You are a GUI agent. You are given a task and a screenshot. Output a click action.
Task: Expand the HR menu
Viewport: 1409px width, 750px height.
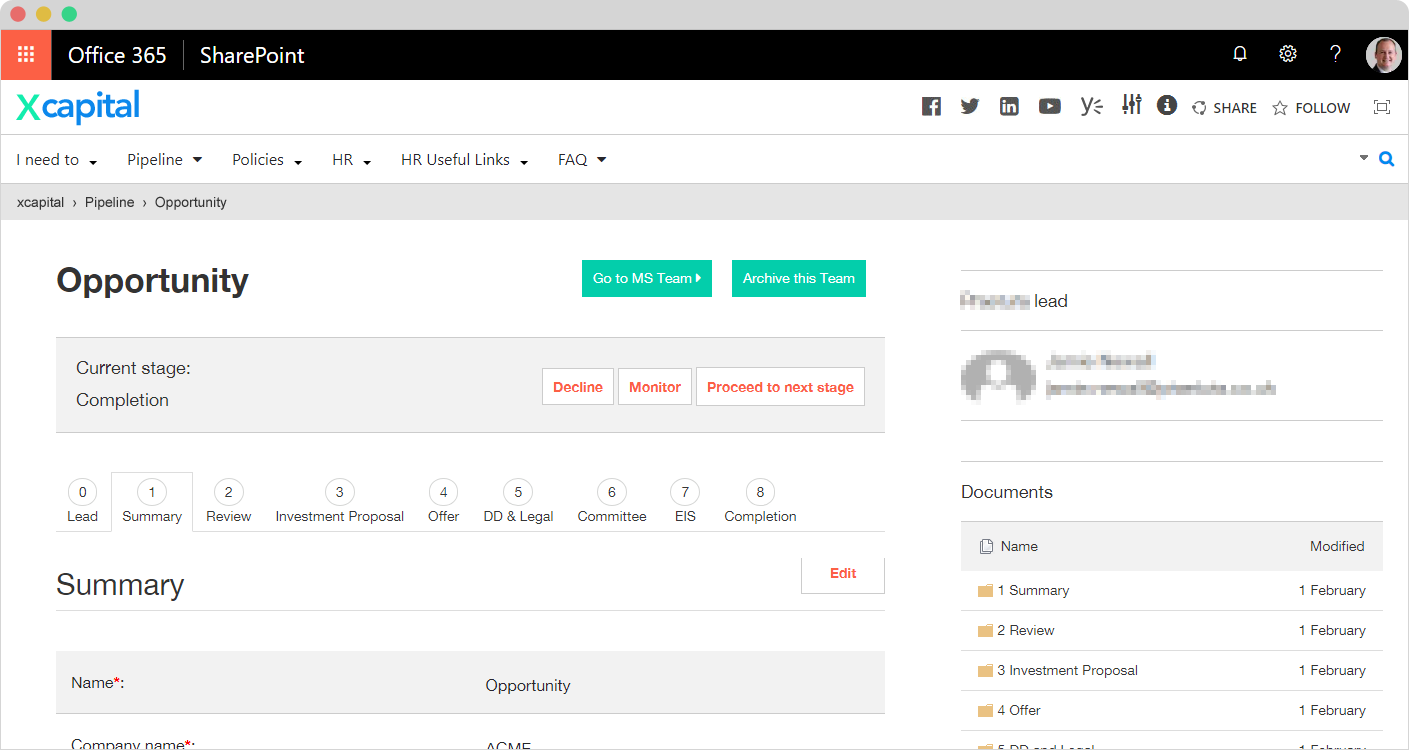pyautogui.click(x=352, y=160)
